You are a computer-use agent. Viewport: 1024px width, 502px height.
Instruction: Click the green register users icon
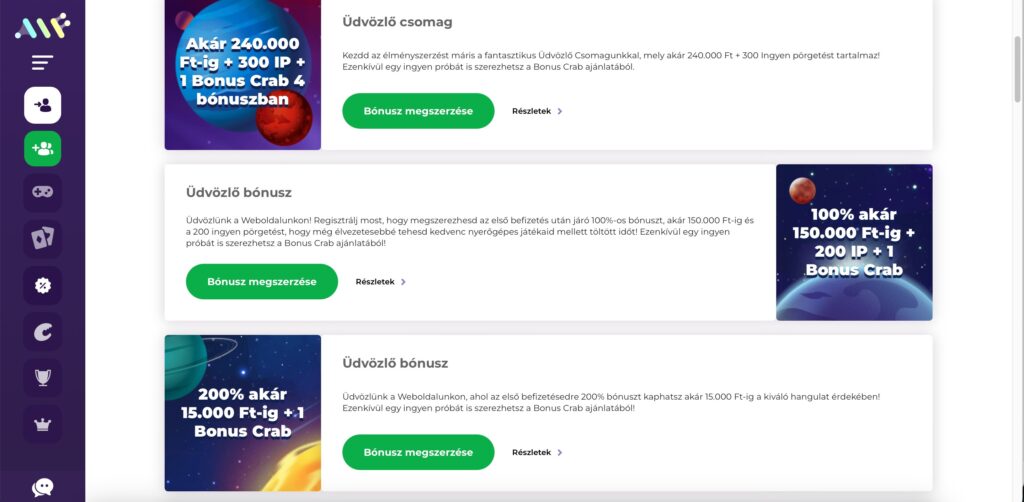click(x=42, y=149)
